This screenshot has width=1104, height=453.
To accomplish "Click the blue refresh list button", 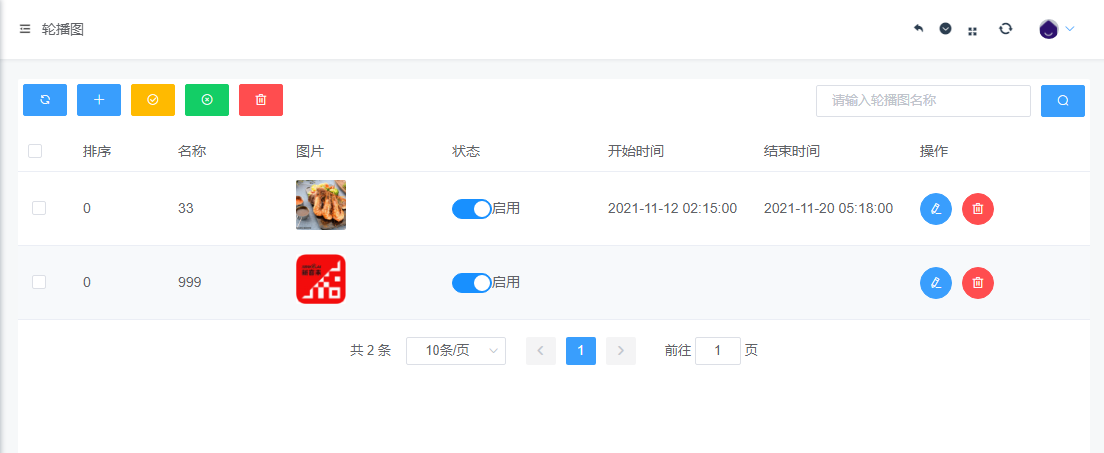I will (x=45, y=100).
